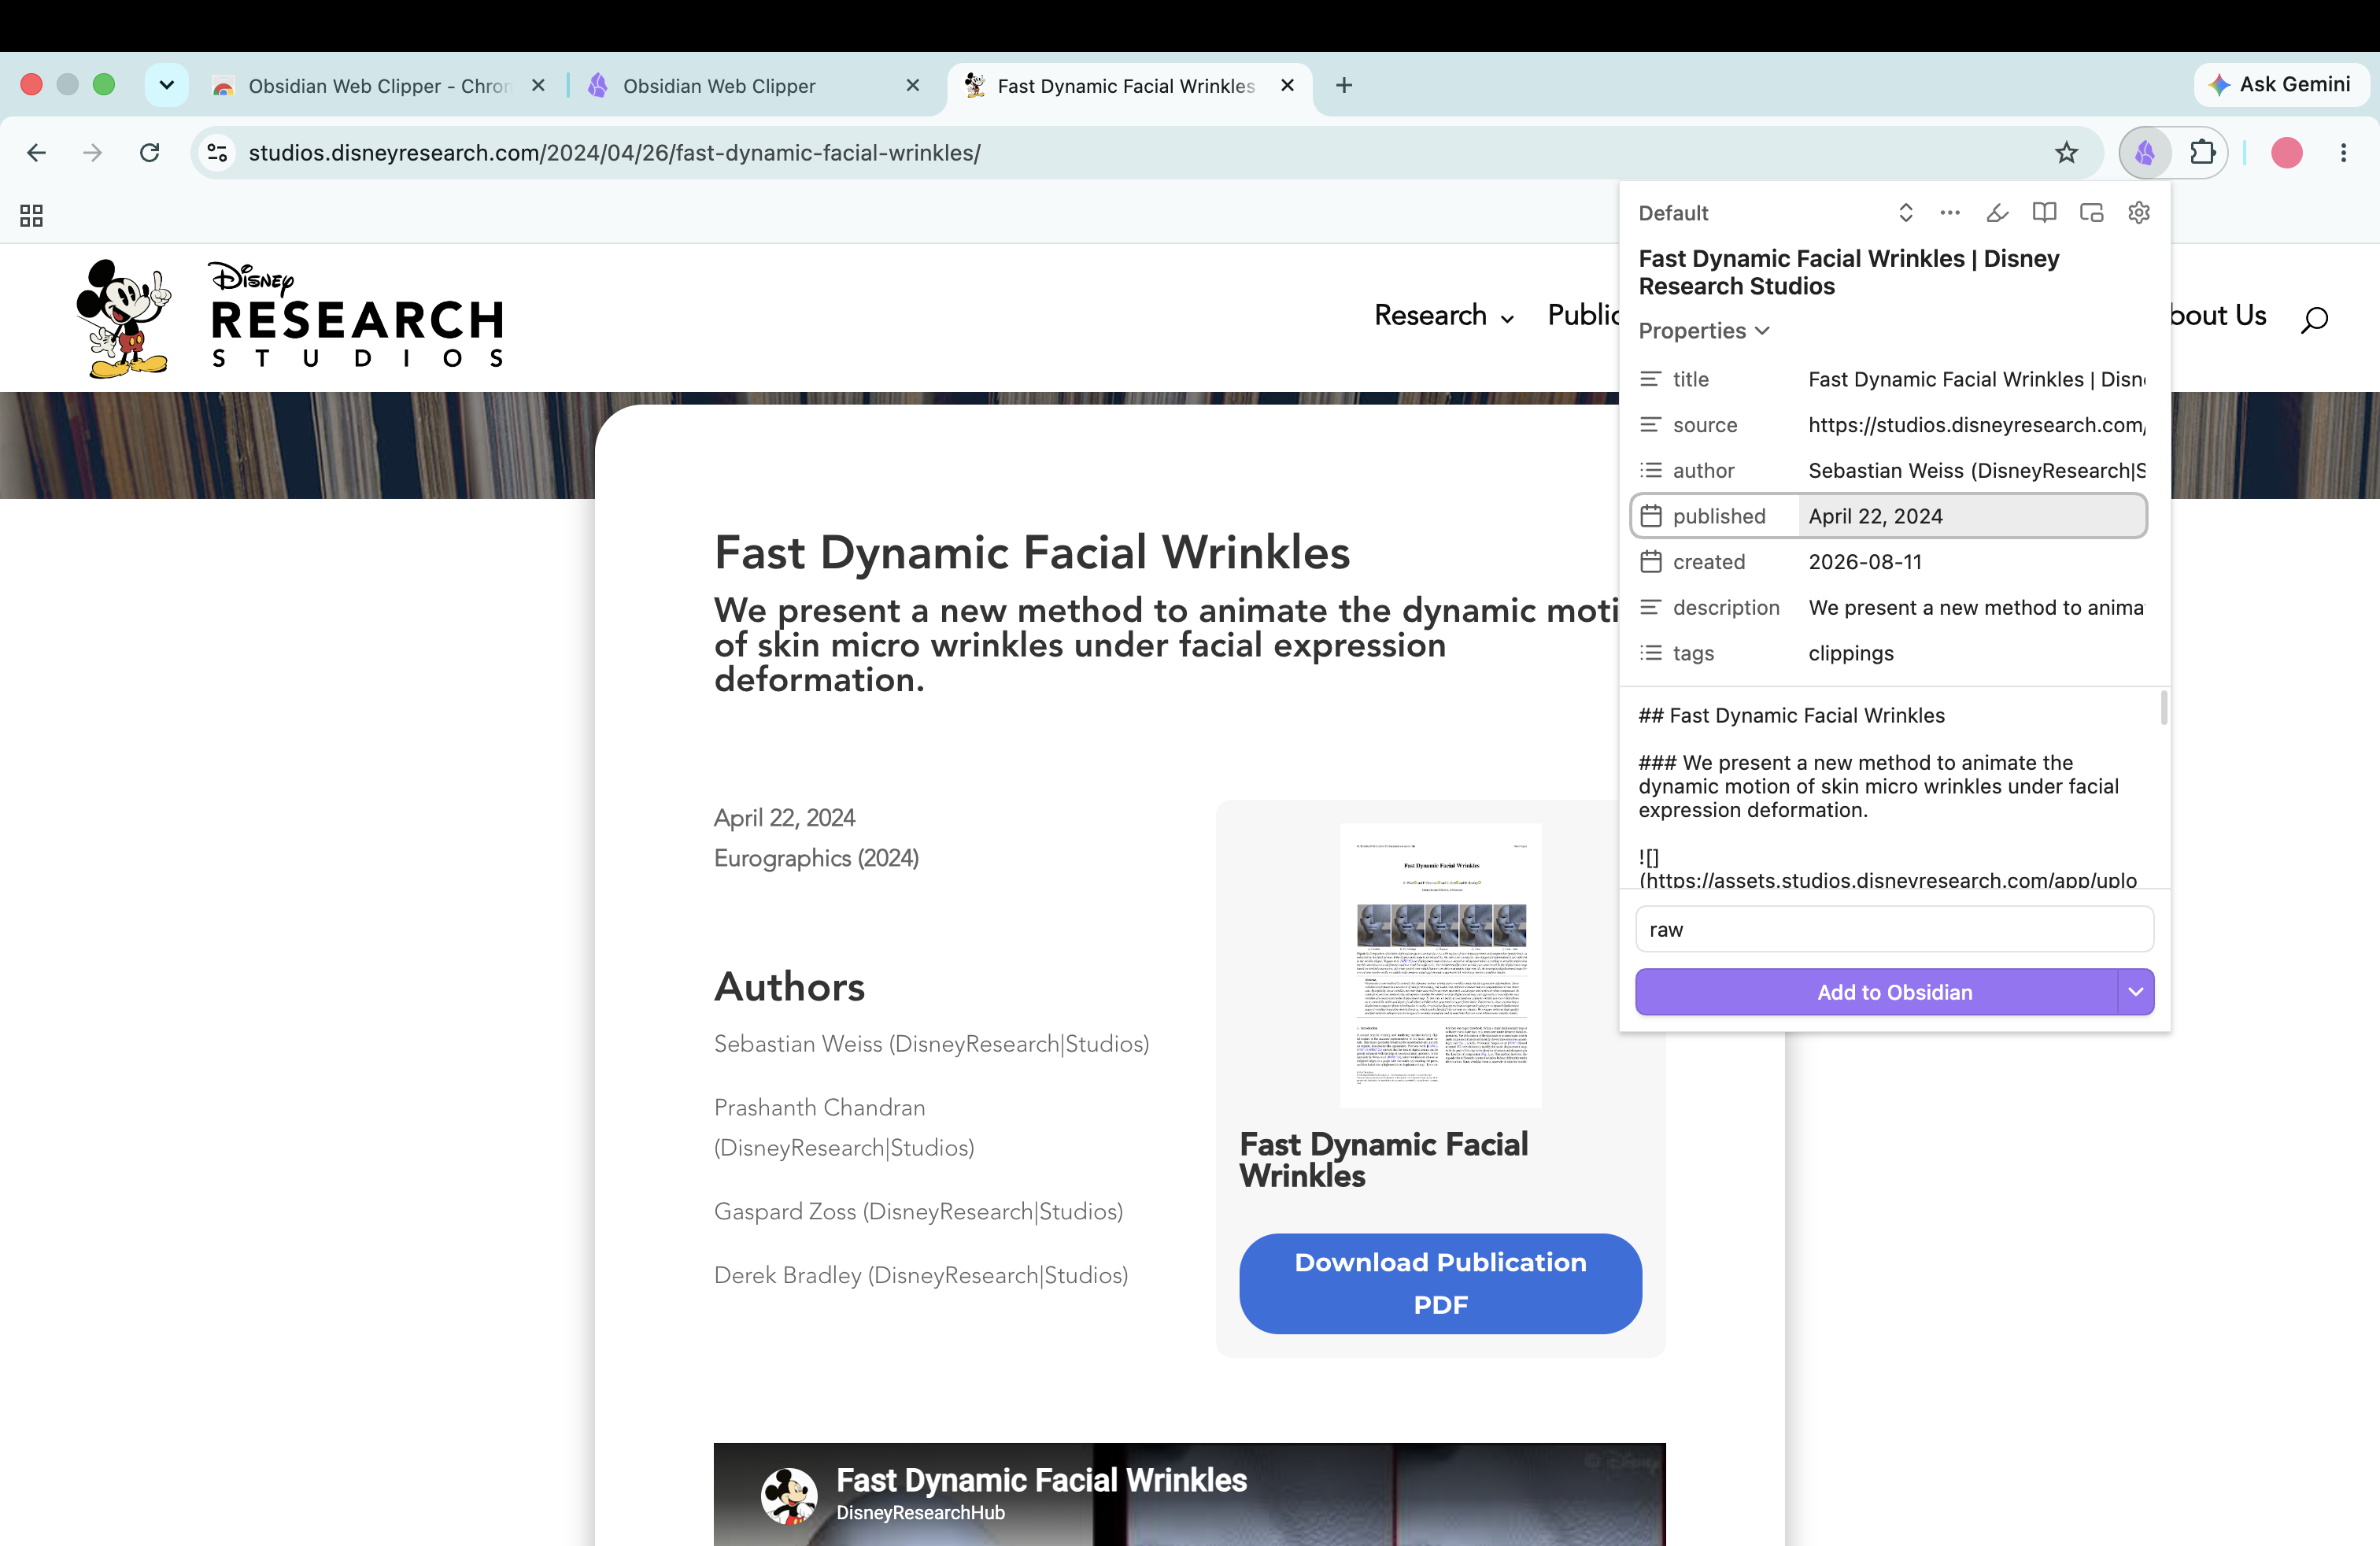Click the source property type icon
The image size is (2380, 1546).
1651,425
